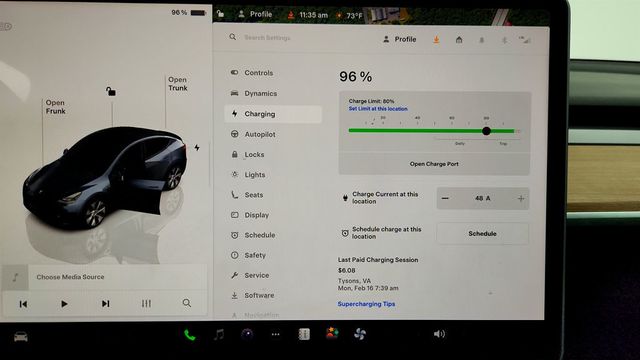
Task: Tap the car icon at the dock's left end
Action: pyautogui.click(x=21, y=337)
